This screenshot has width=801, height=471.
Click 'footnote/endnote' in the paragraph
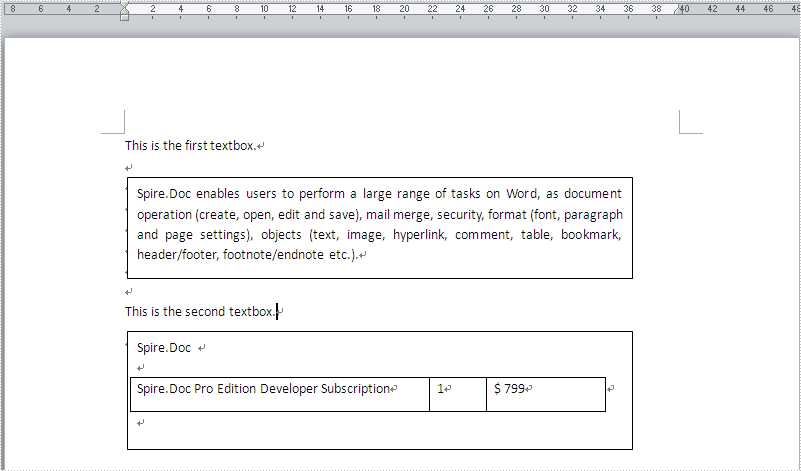(x=273, y=254)
